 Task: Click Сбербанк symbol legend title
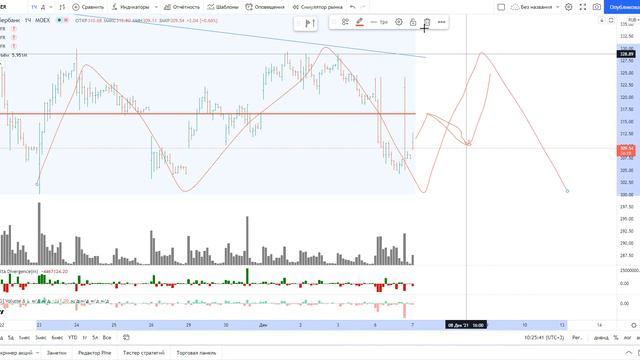pyautogui.click(x=10, y=20)
